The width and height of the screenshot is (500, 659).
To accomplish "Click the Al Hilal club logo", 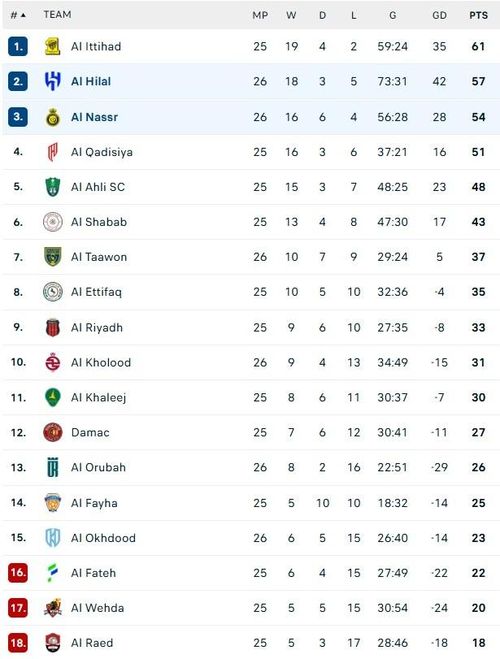I will (53, 81).
